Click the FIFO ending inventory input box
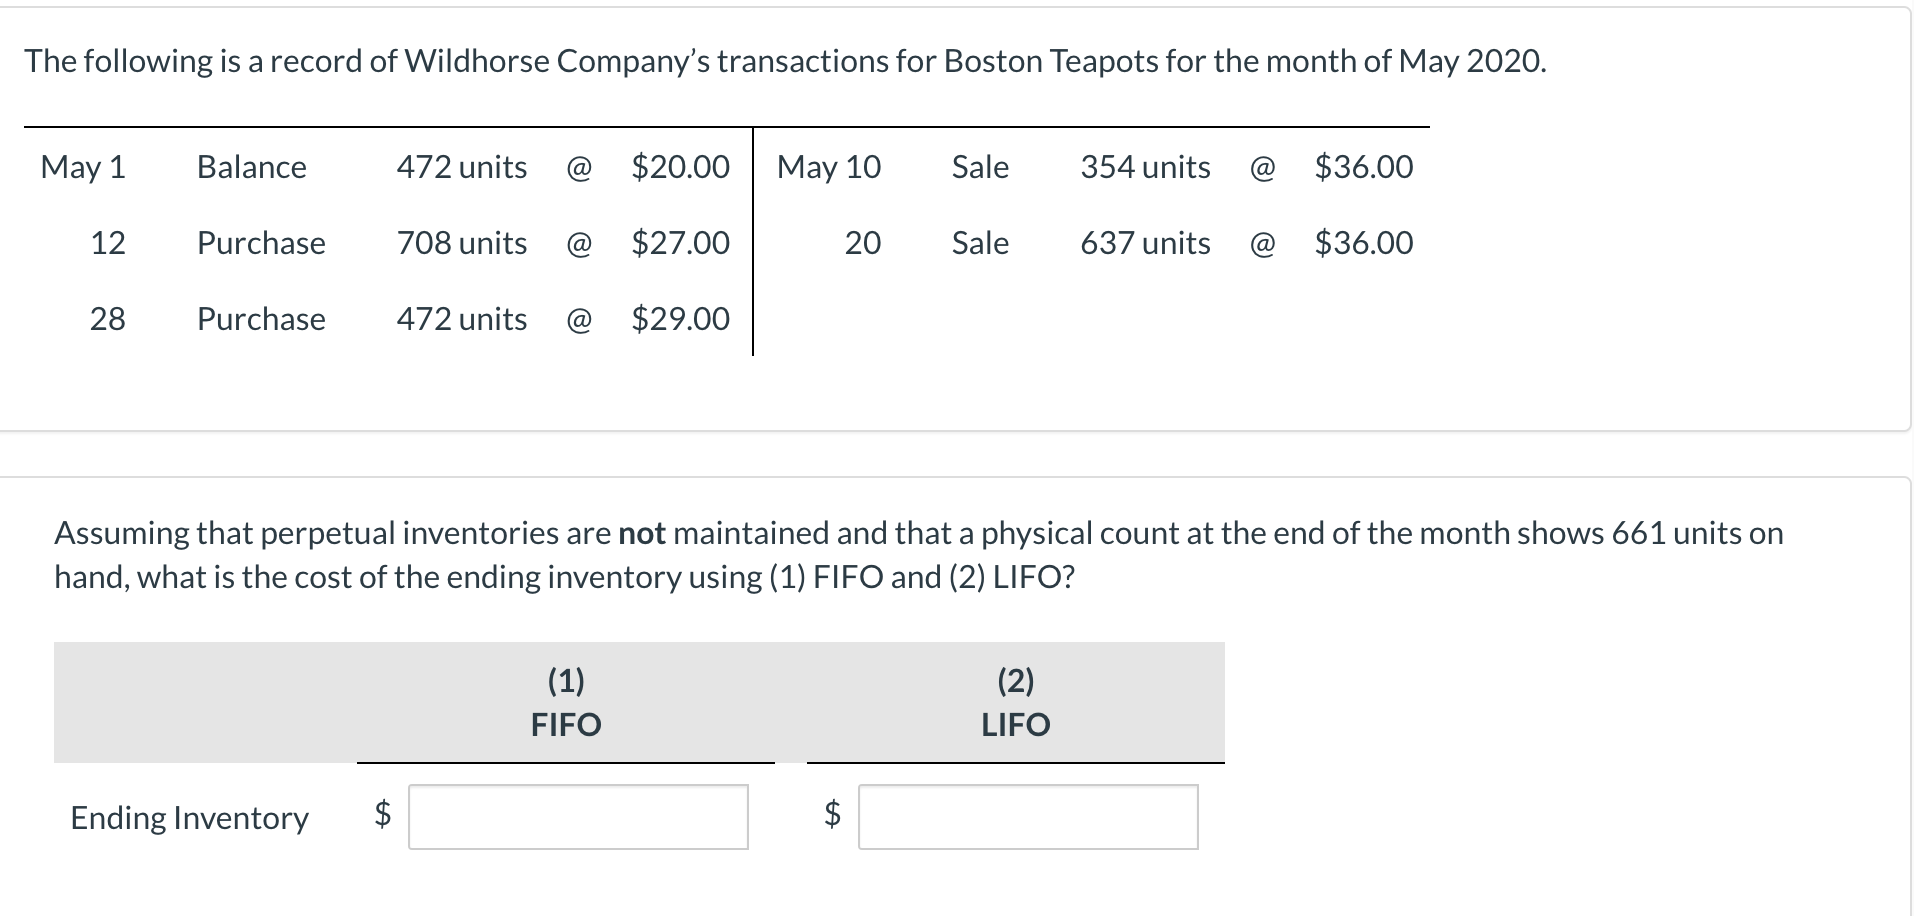 pyautogui.click(x=578, y=817)
